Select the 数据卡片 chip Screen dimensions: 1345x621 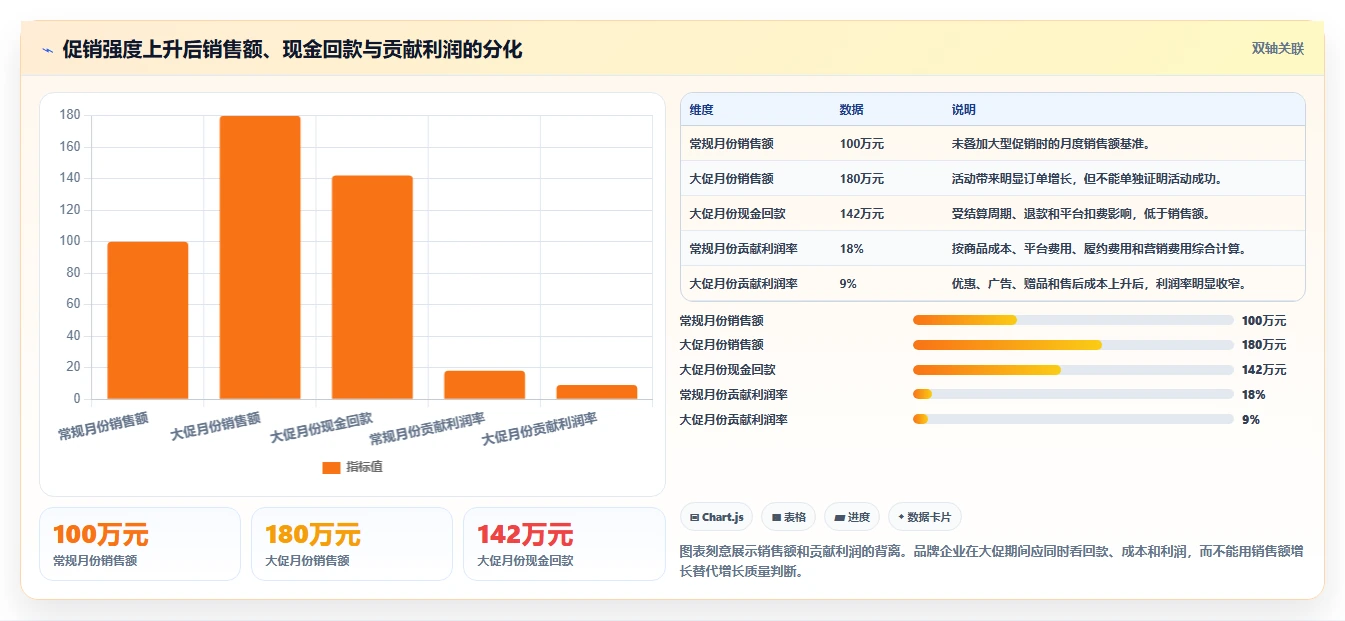[925, 517]
